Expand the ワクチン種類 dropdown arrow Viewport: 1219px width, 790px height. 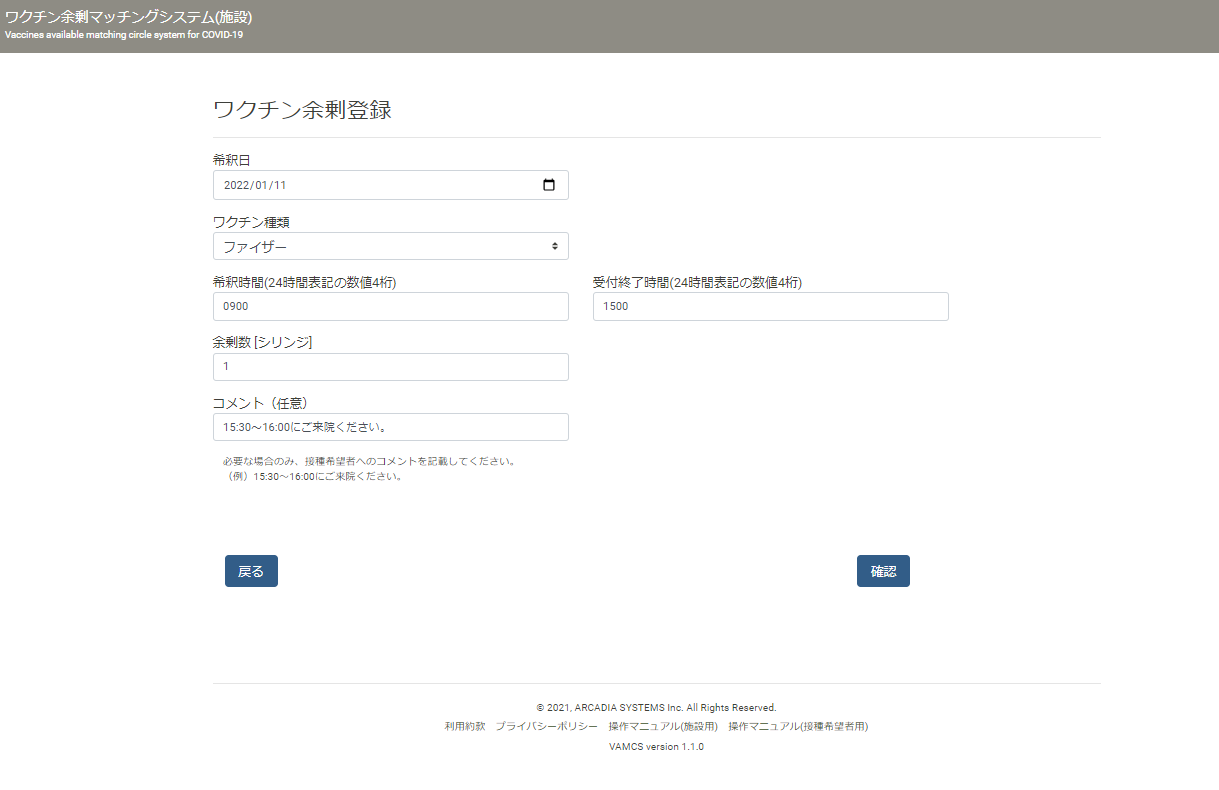pos(555,246)
